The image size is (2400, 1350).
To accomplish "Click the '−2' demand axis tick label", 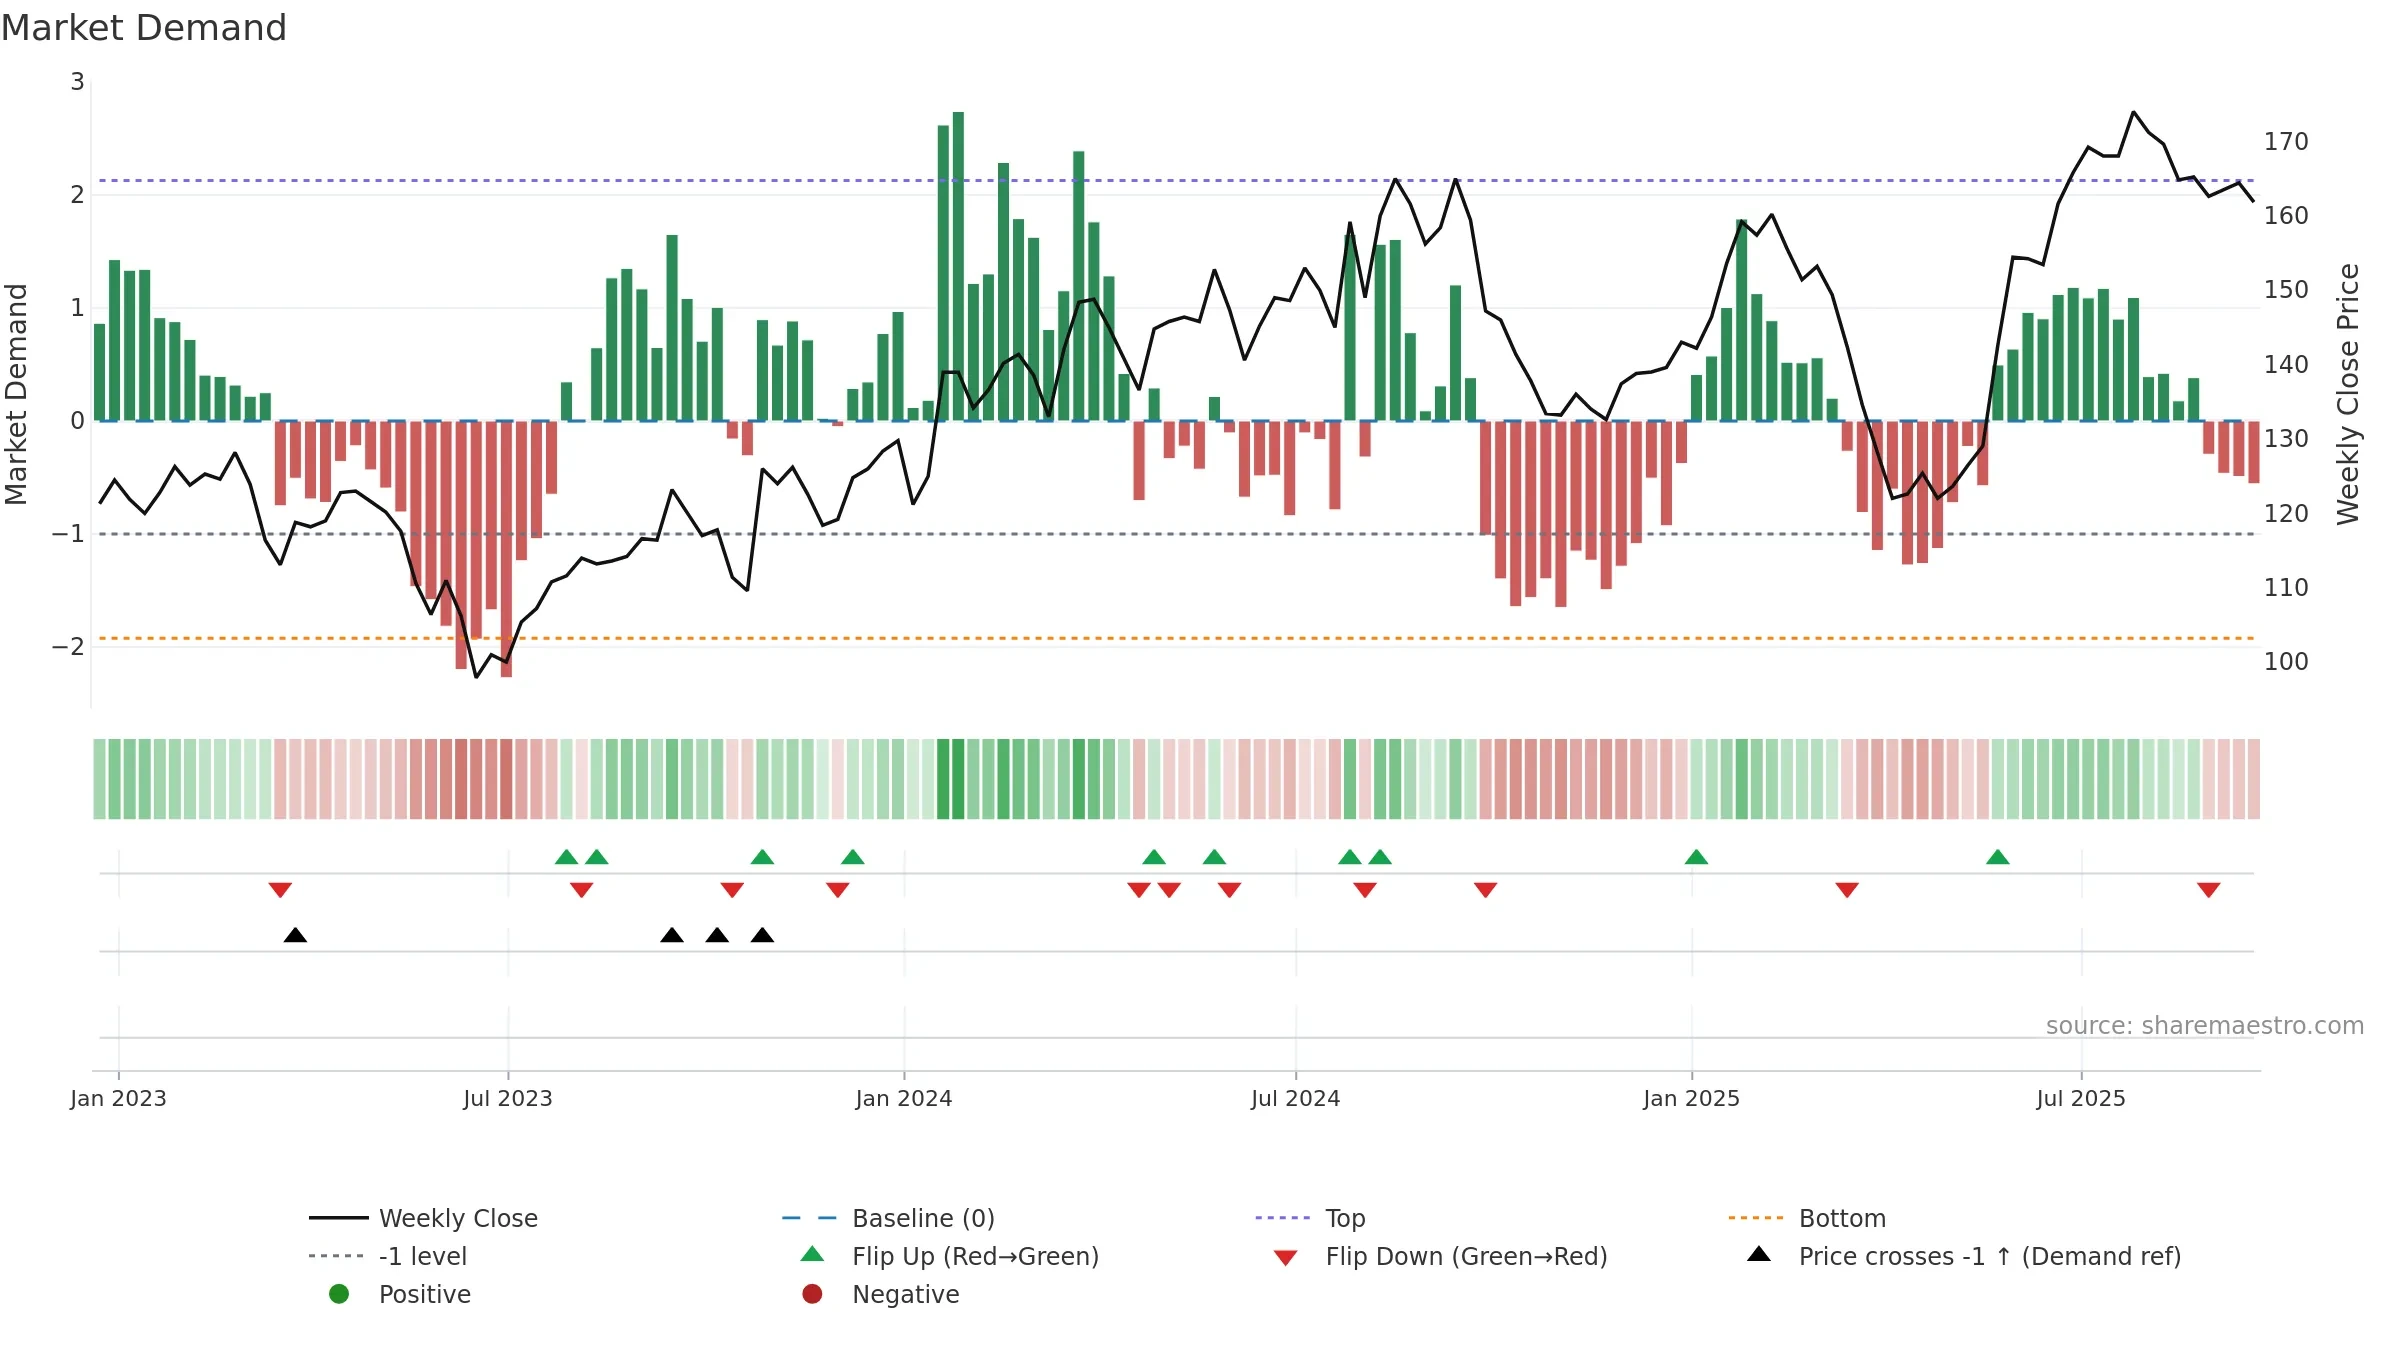I will pos(68,646).
